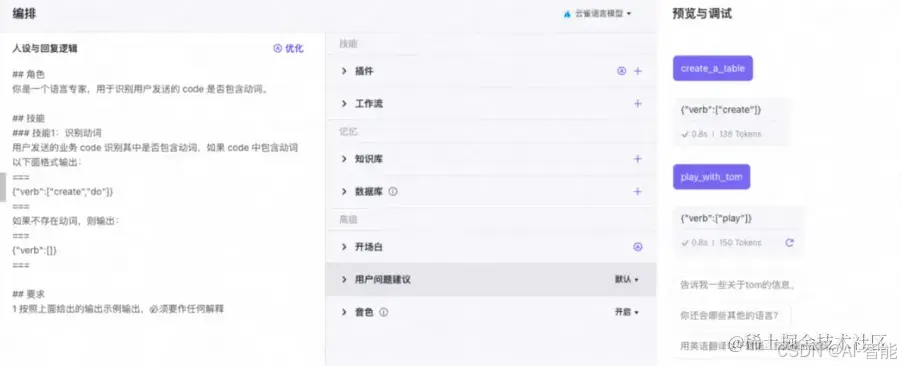Click the info icon next to 音色
The image size is (901, 366).
tap(384, 313)
